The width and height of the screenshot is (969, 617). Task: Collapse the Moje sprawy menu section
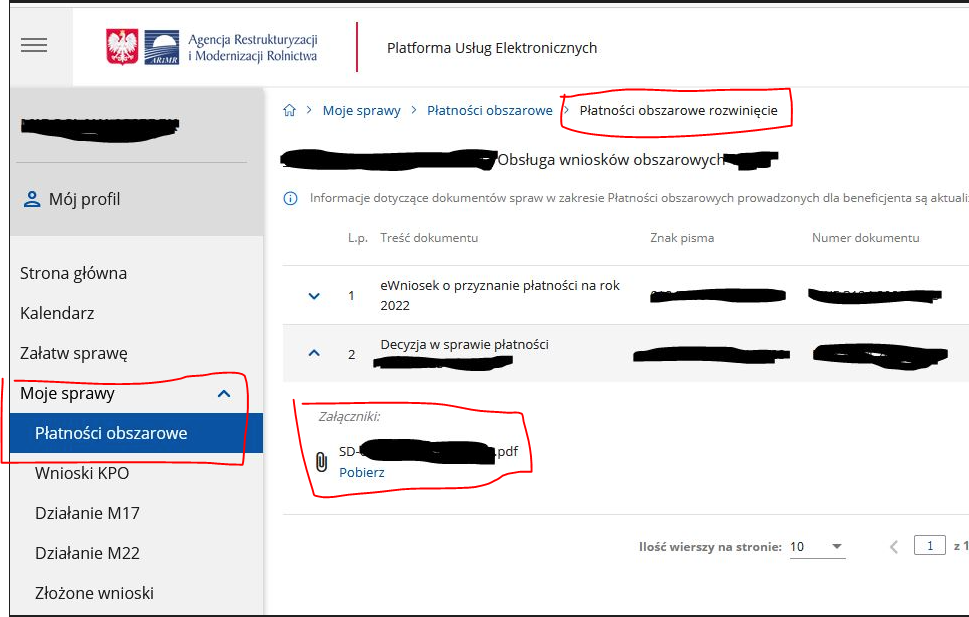[224, 394]
